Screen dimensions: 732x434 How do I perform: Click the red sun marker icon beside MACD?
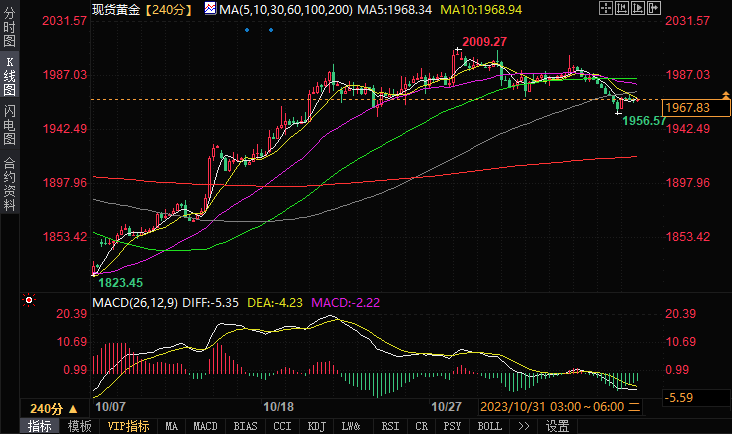point(29,300)
